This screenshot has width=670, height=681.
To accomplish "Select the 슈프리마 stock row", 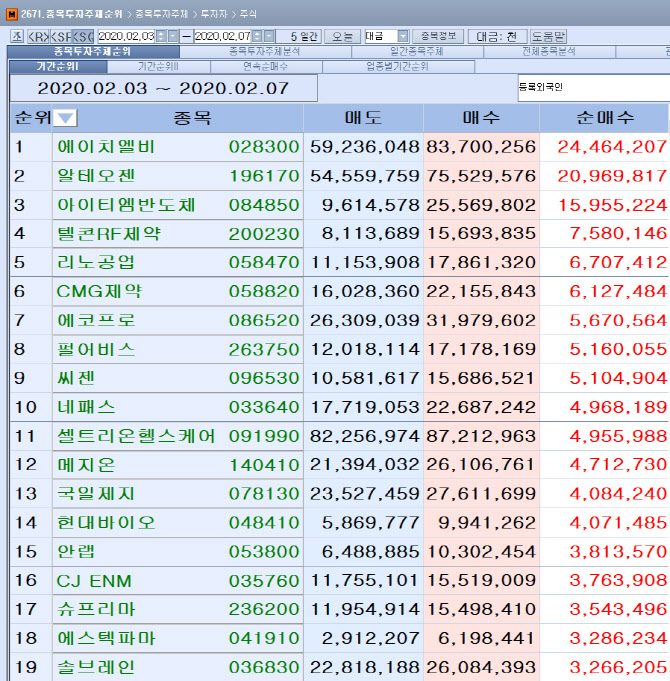I will 339,609.
